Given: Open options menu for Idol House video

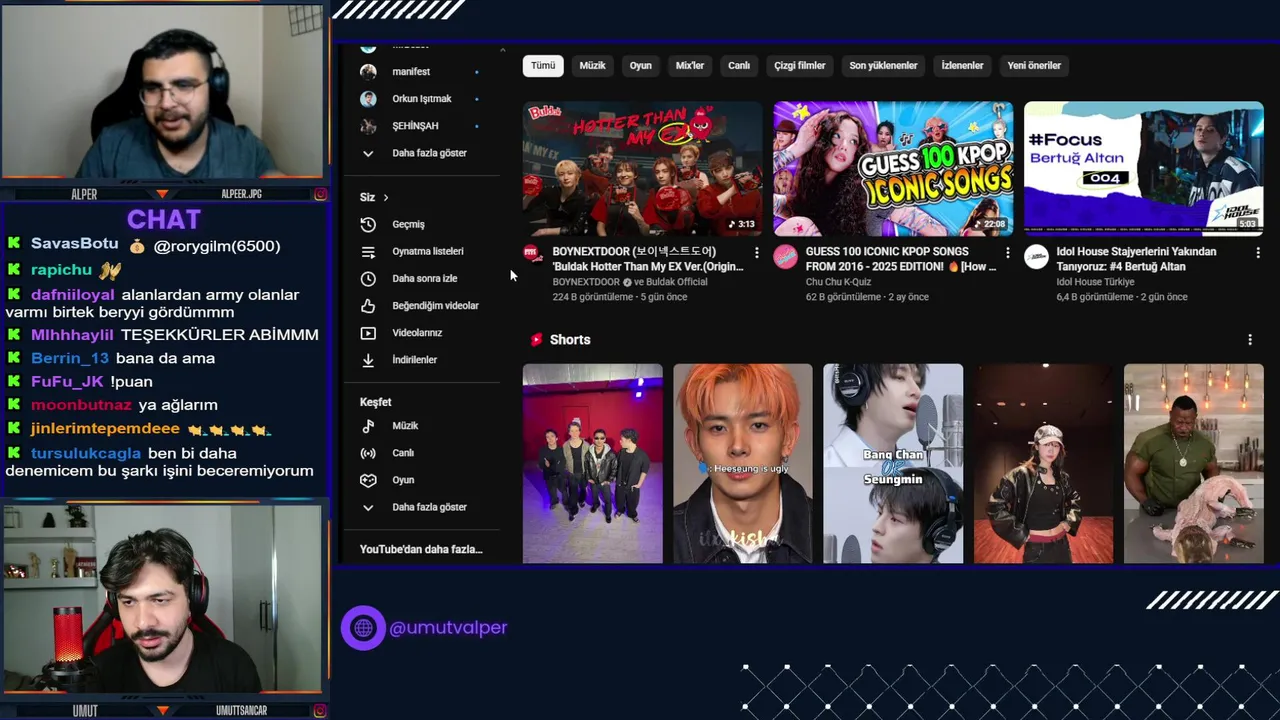Looking at the screenshot, I should click(1258, 253).
